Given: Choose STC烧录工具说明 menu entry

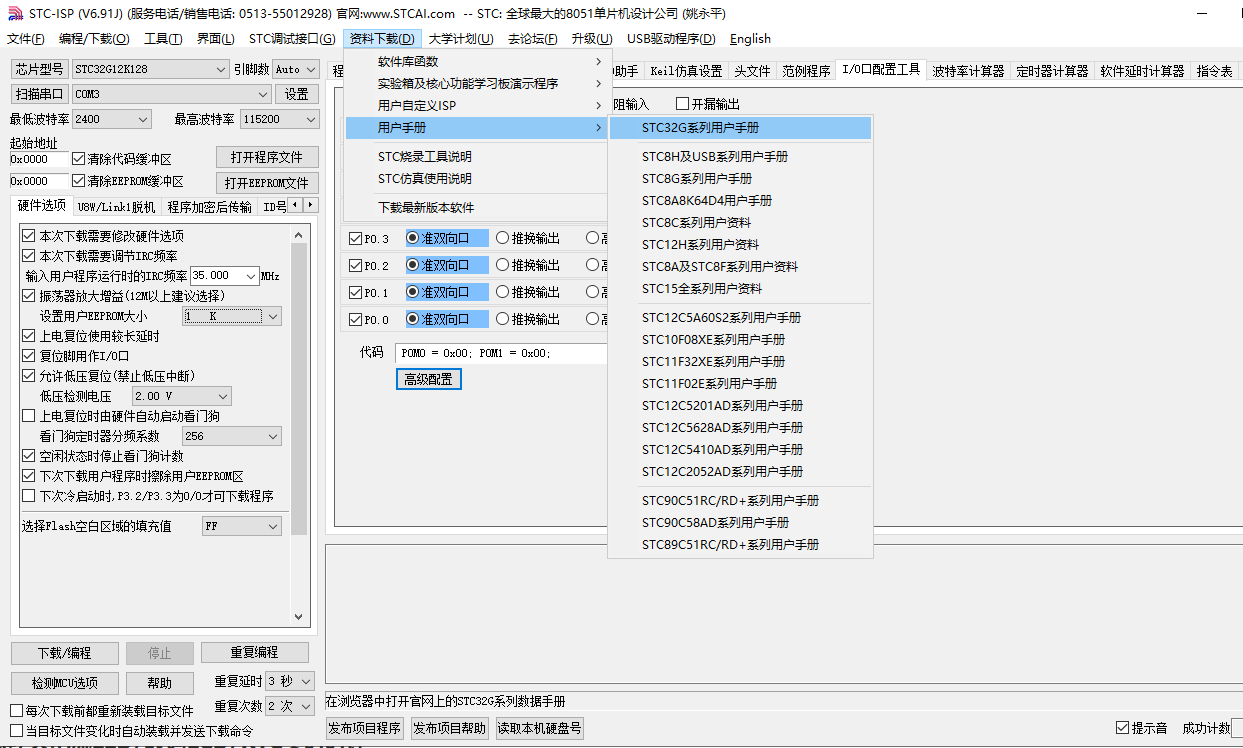Looking at the screenshot, I should tap(476, 157).
